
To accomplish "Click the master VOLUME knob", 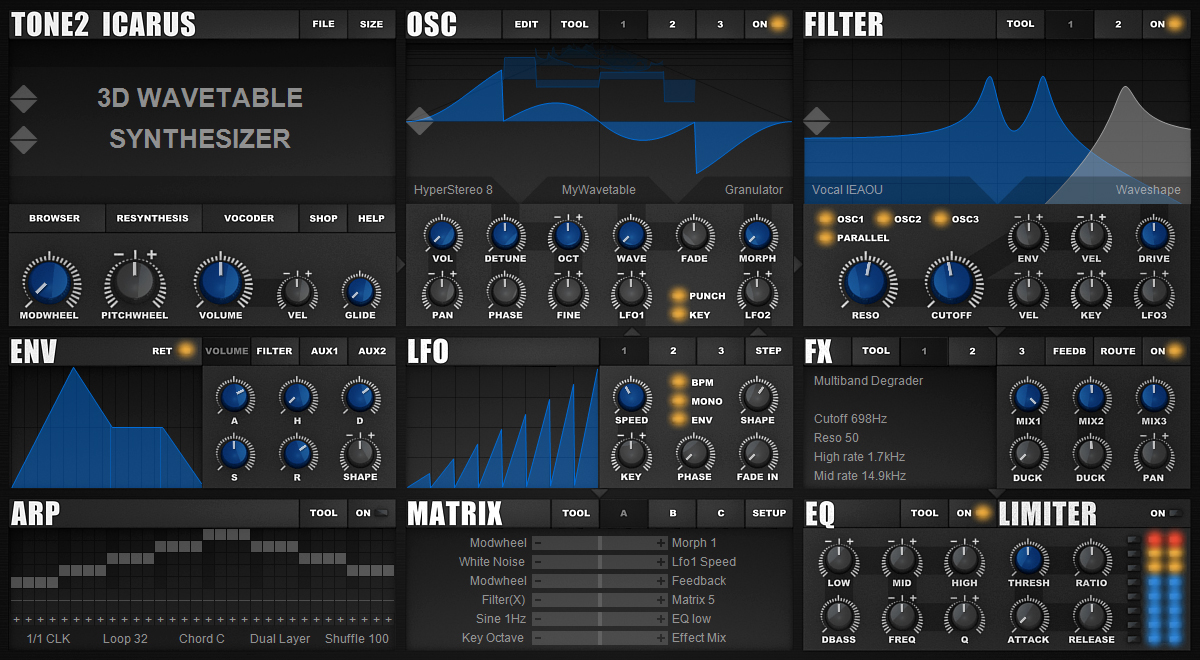I will (220, 282).
